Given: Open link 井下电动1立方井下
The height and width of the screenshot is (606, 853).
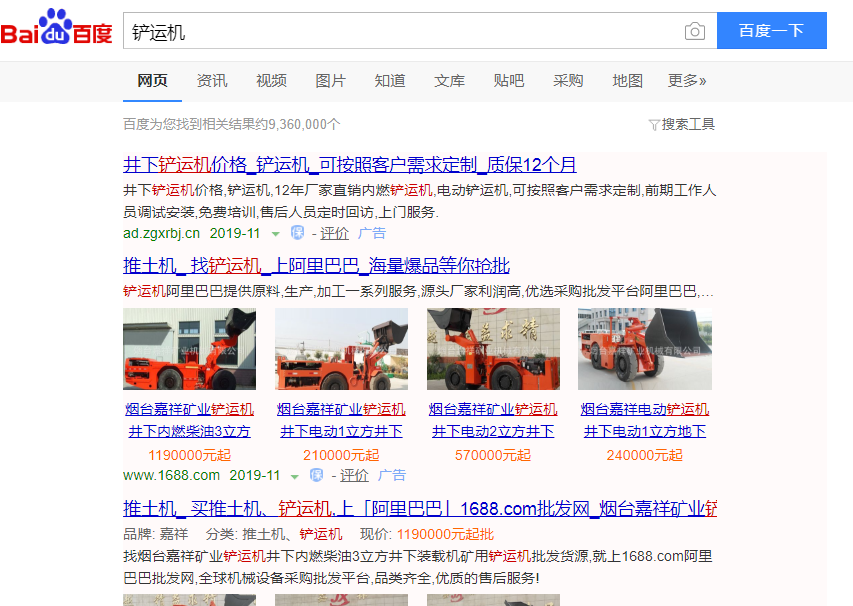Looking at the screenshot, I should (341, 431).
